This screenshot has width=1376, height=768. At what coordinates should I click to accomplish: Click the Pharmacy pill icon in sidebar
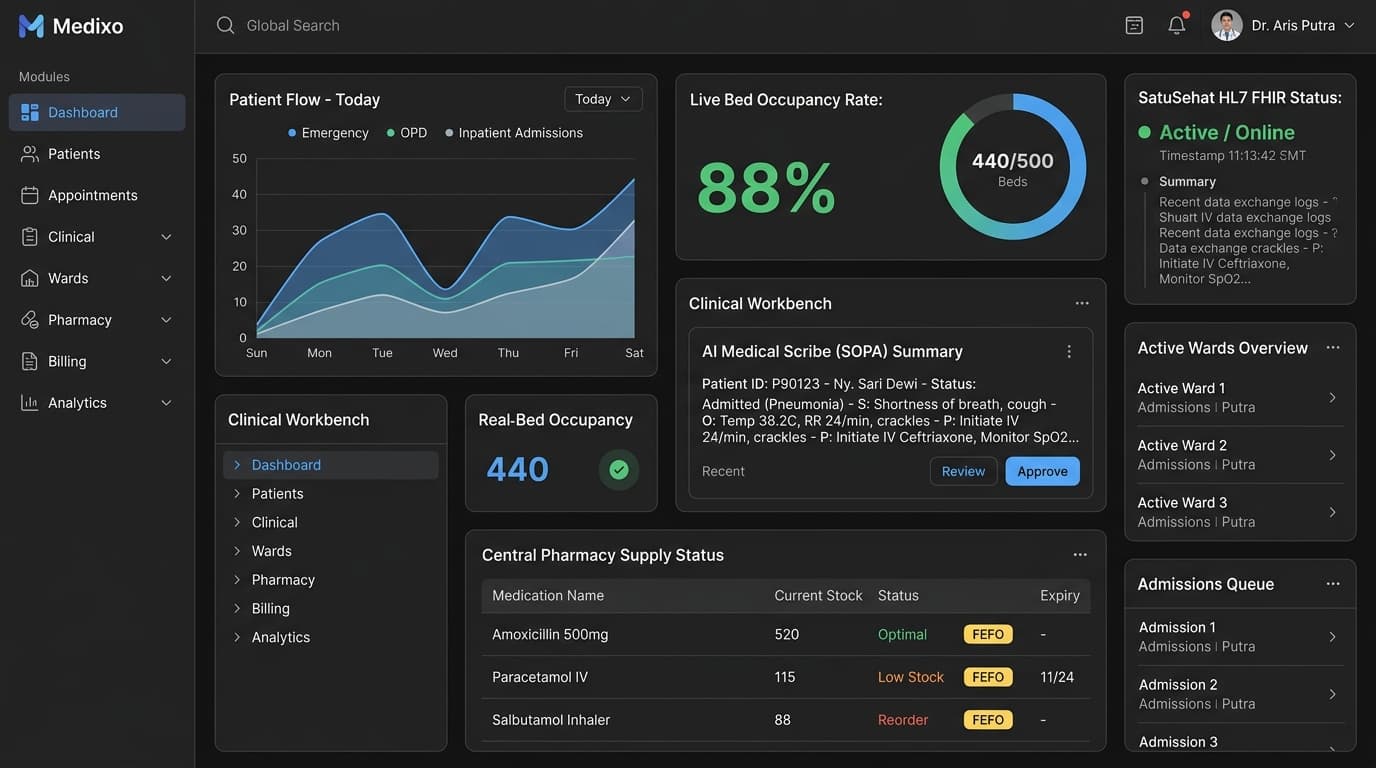point(30,320)
